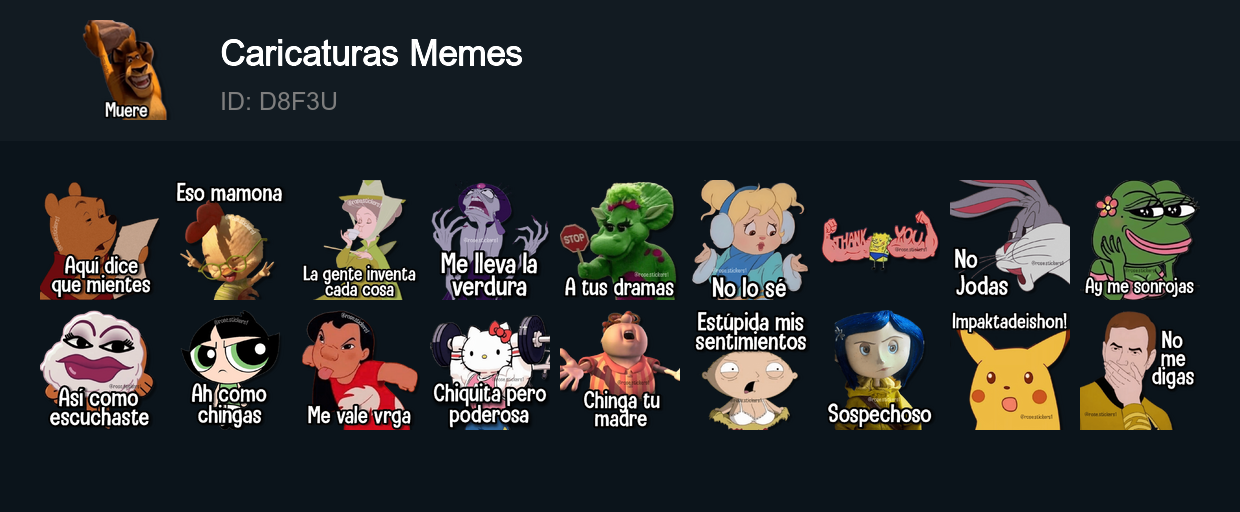Open the 'Muere' lion pack cover icon

[x=126, y=70]
